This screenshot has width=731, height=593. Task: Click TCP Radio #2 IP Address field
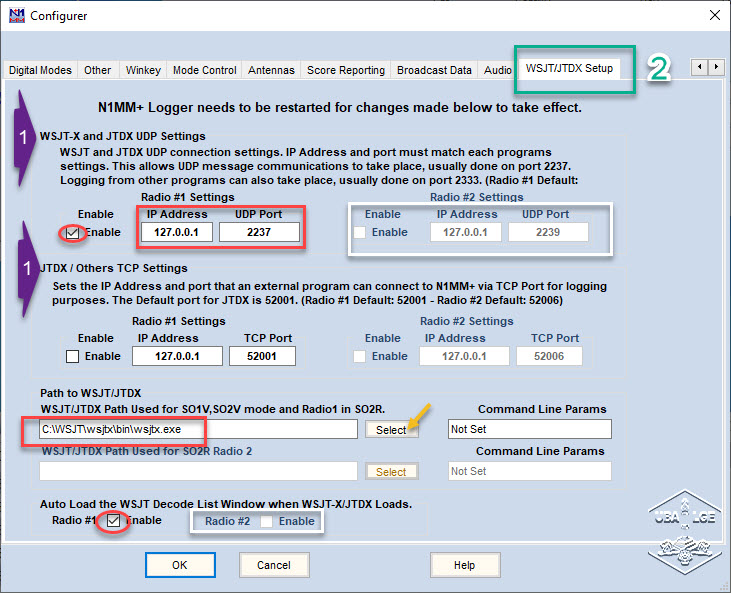[464, 356]
